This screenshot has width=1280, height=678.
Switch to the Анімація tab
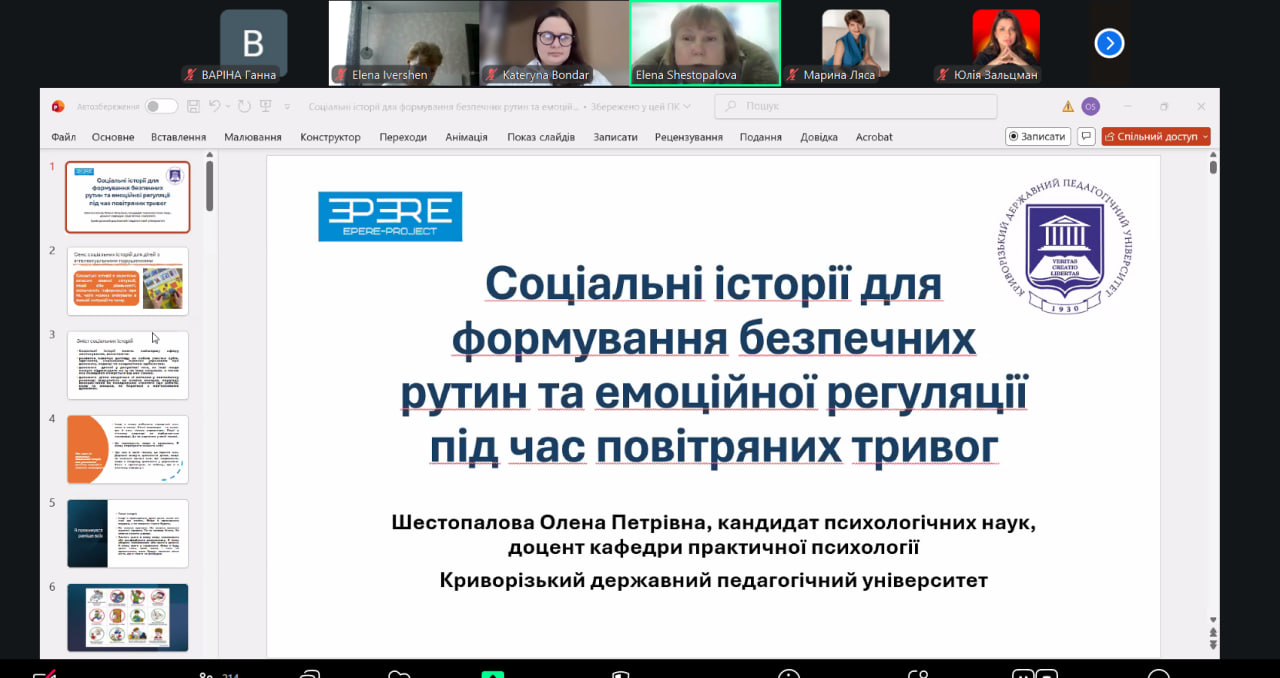[x=466, y=137]
